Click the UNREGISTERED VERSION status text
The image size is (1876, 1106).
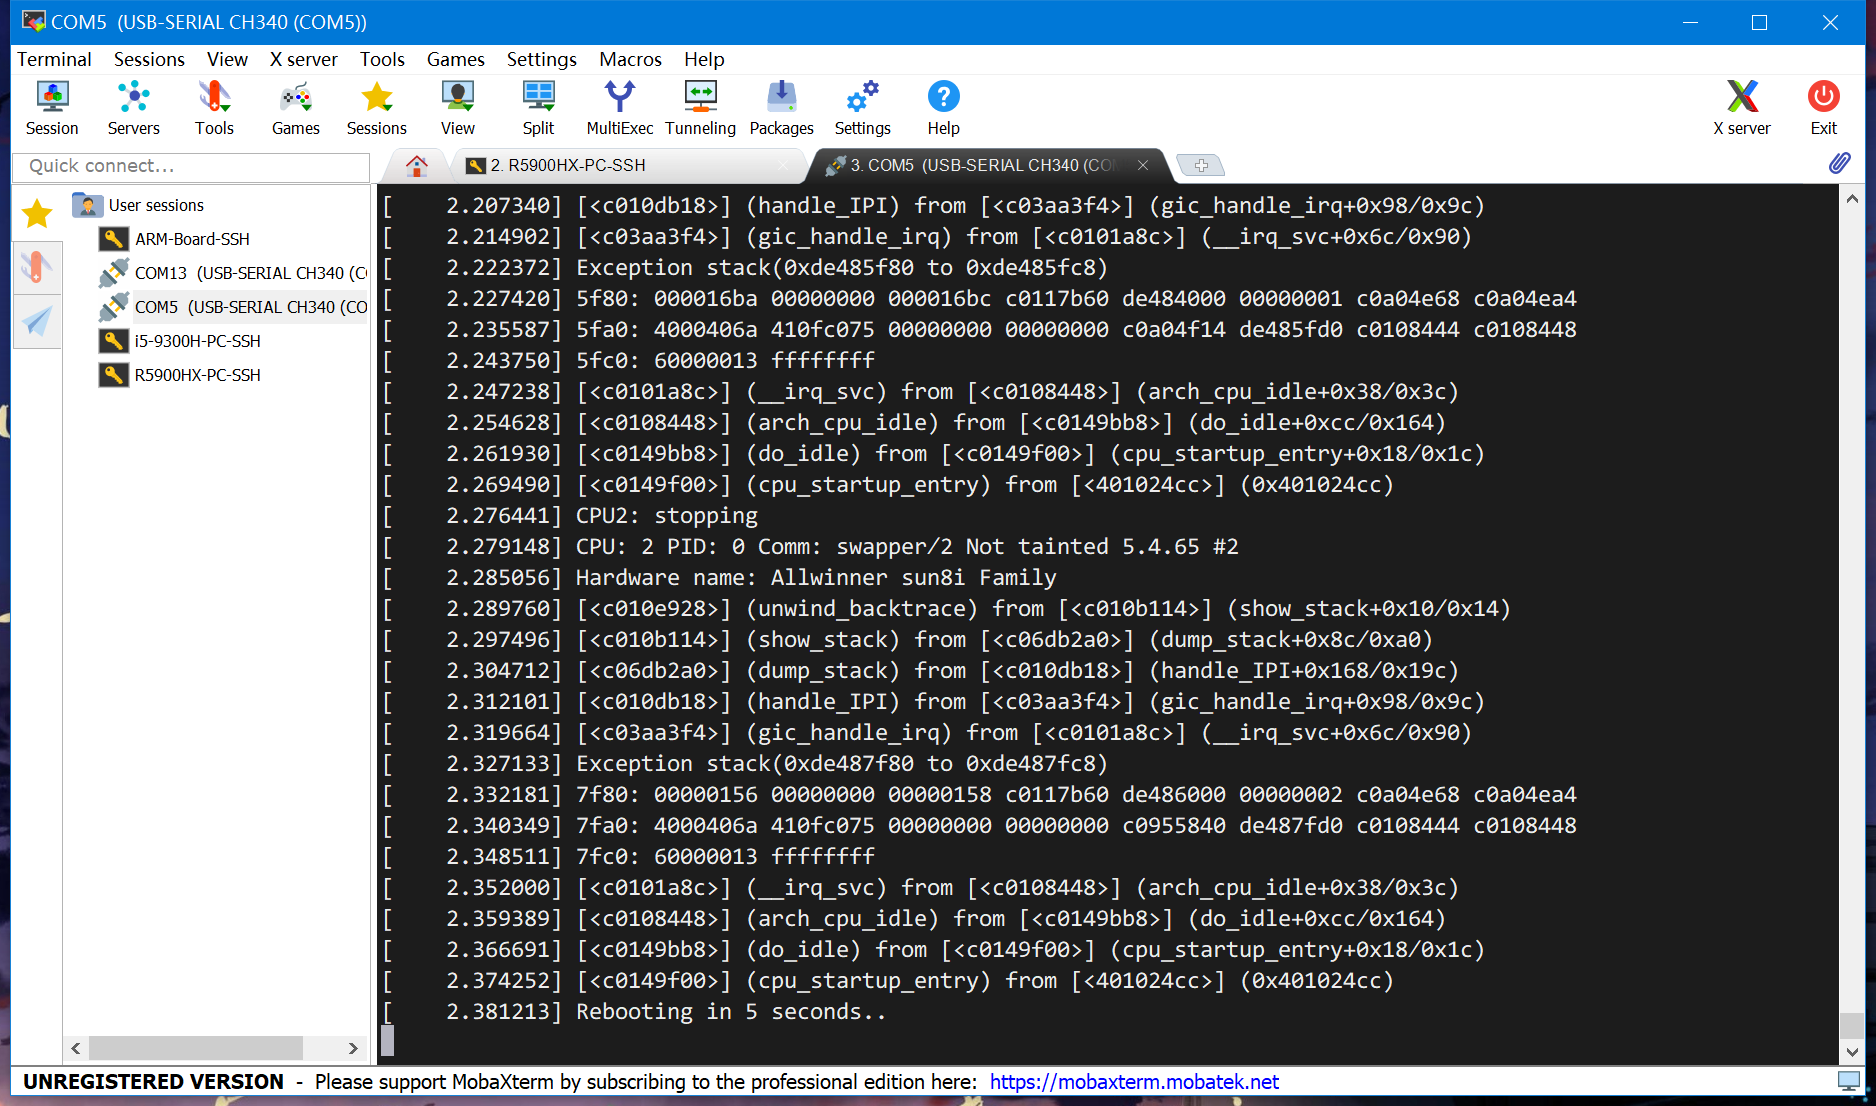tap(153, 1081)
